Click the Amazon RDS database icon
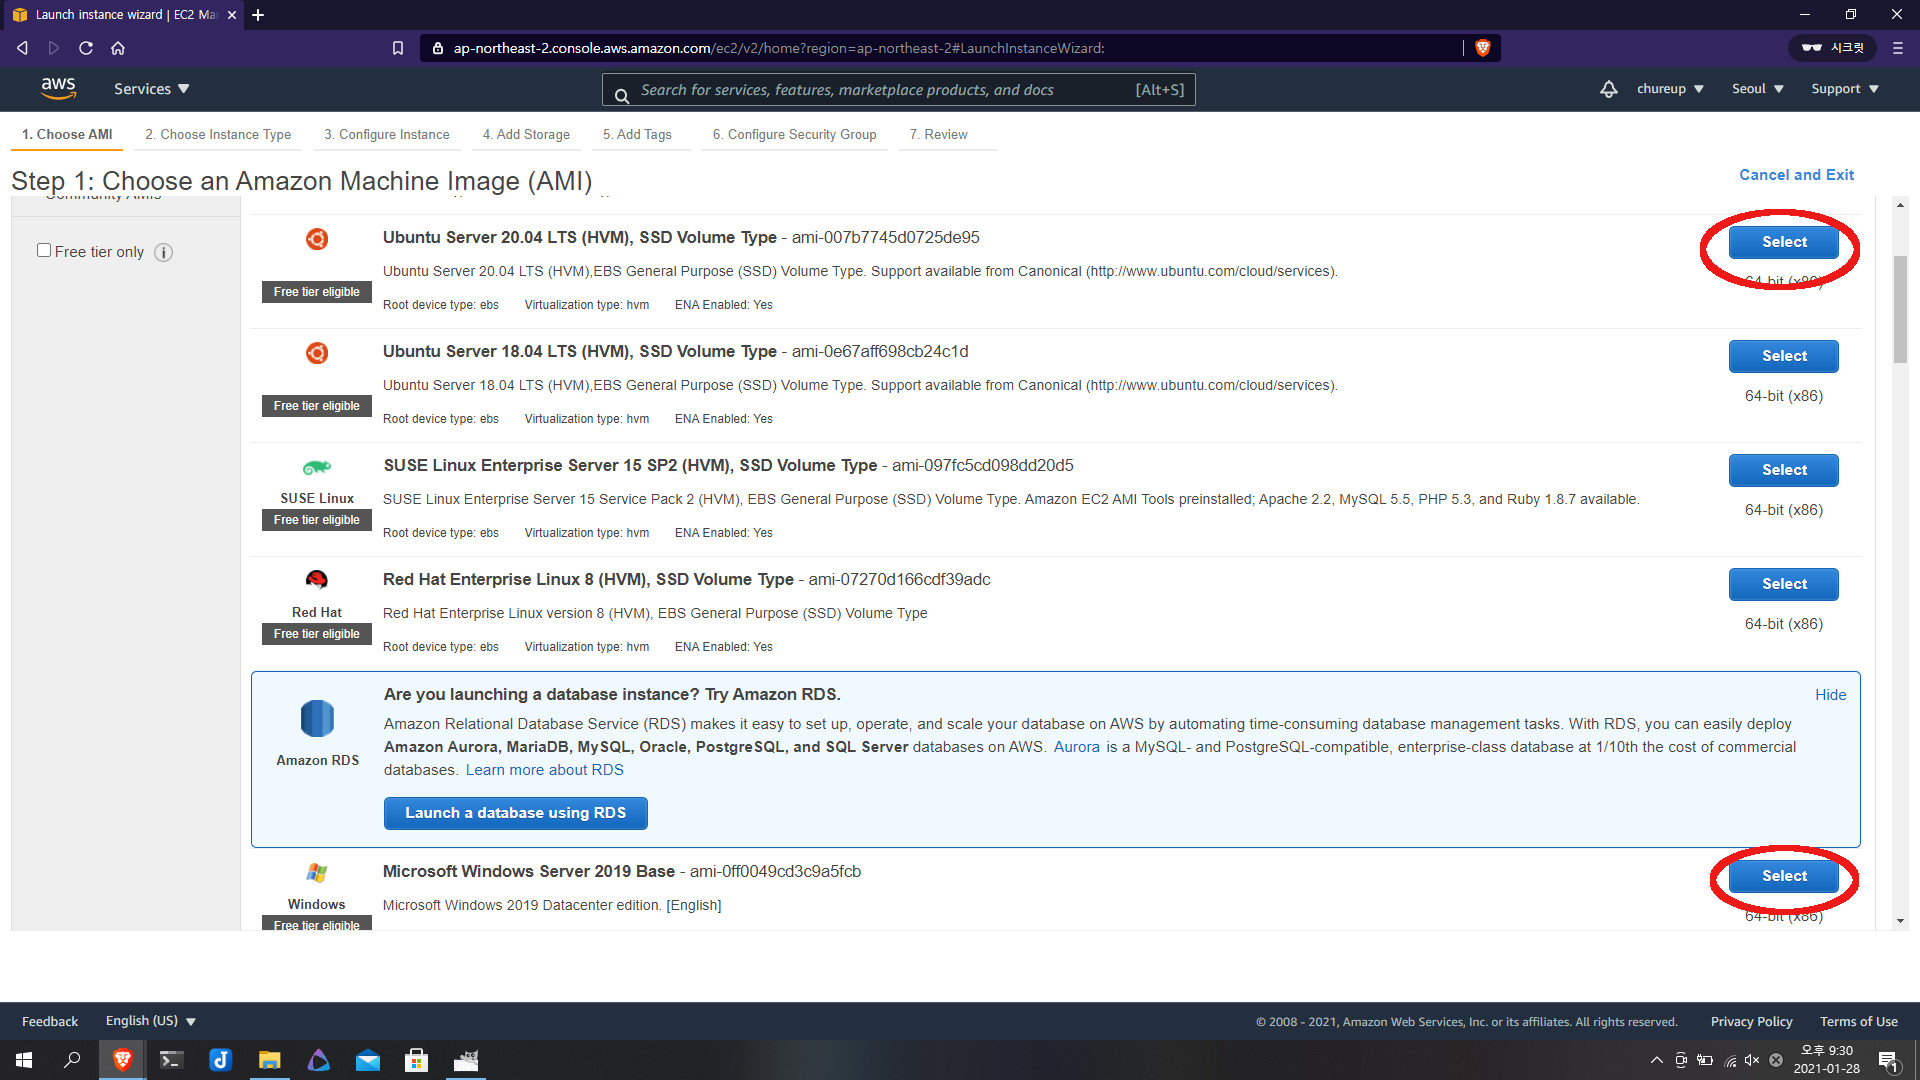 pos(317,718)
